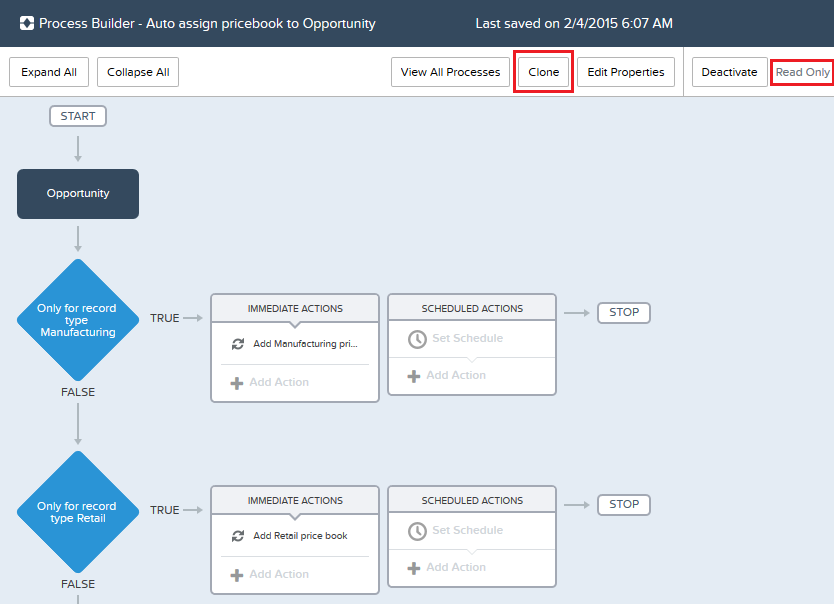Image resolution: width=834 pixels, height=604 pixels.
Task: Click the Read Only indicator
Action: [803, 72]
